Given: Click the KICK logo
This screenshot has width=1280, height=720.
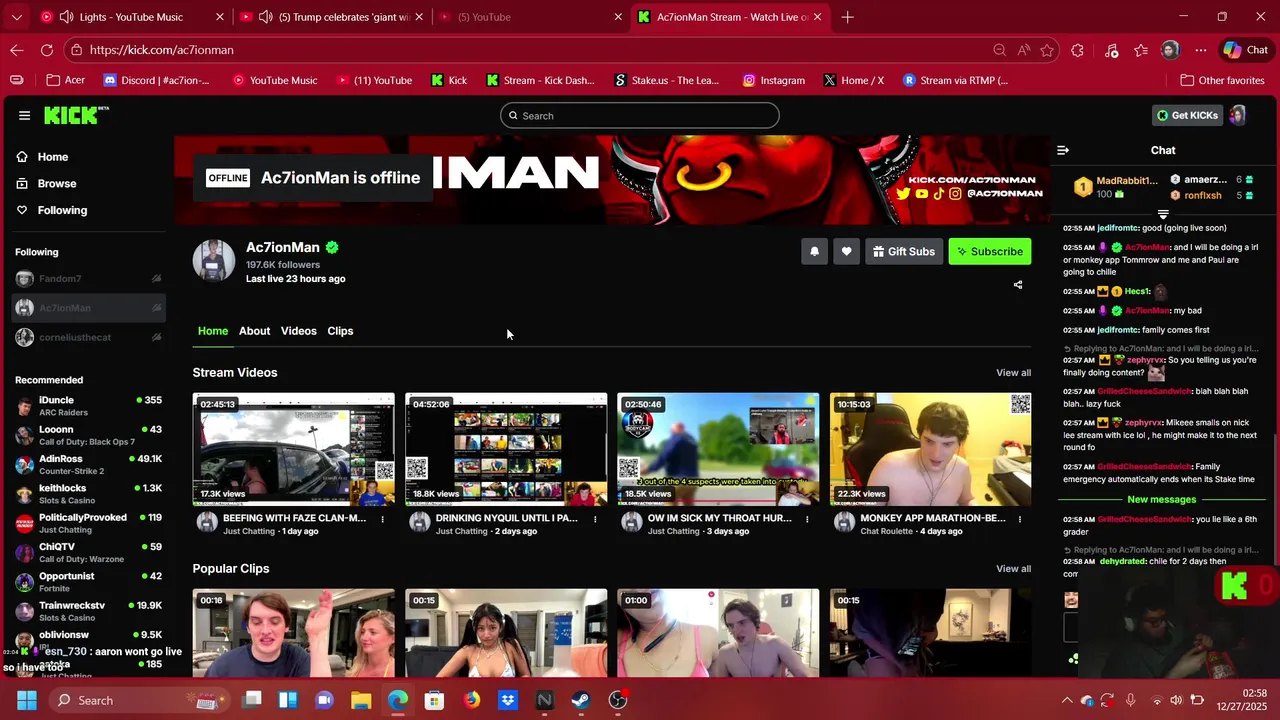Looking at the screenshot, I should (76, 115).
